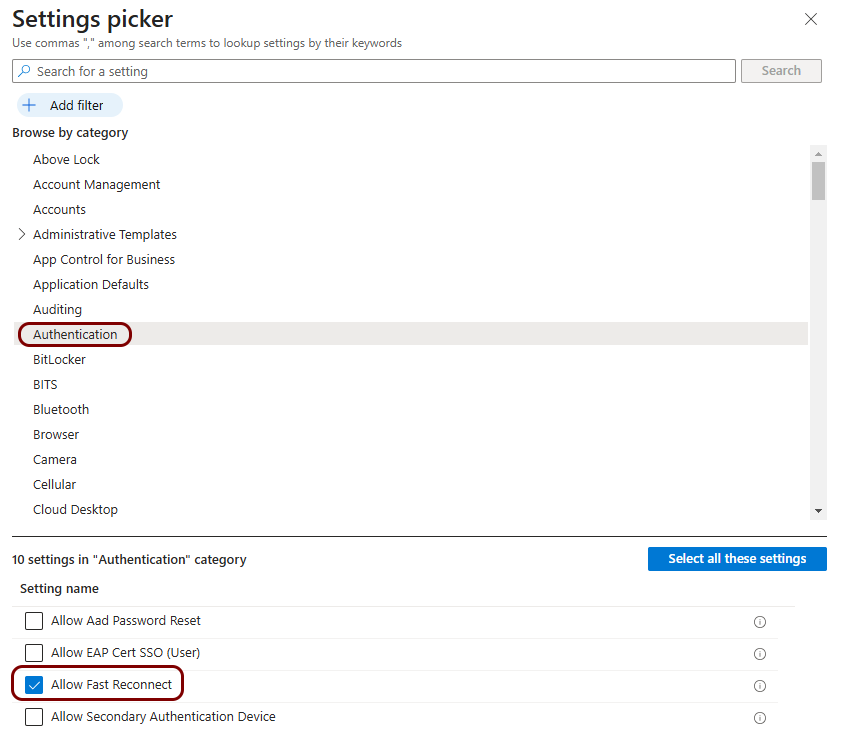Open the Cloud Desktop category
Image resolution: width=847 pixels, height=734 pixels.
[x=75, y=509]
